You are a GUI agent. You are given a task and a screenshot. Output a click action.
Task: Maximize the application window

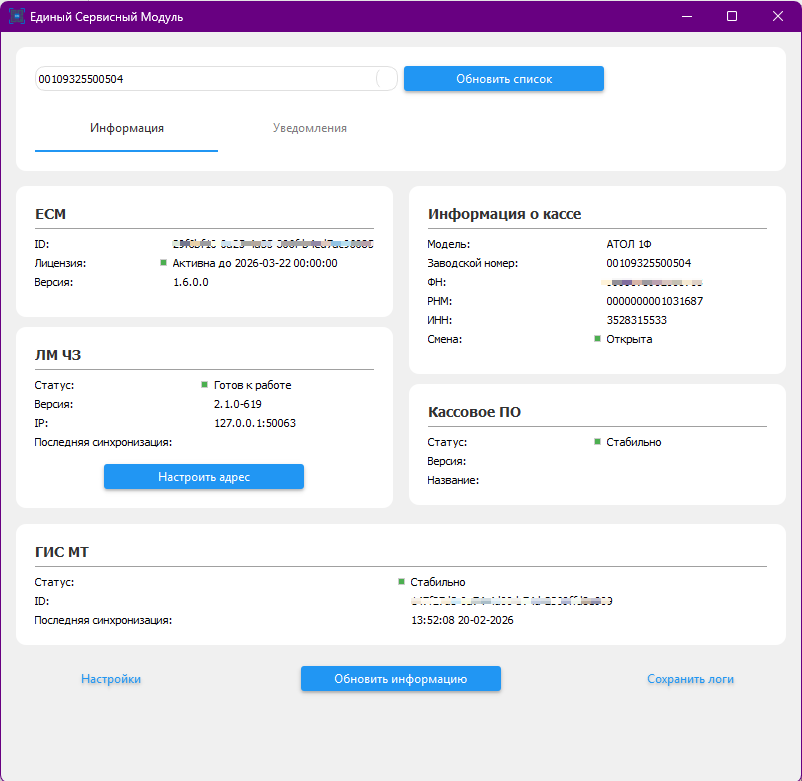pos(732,17)
